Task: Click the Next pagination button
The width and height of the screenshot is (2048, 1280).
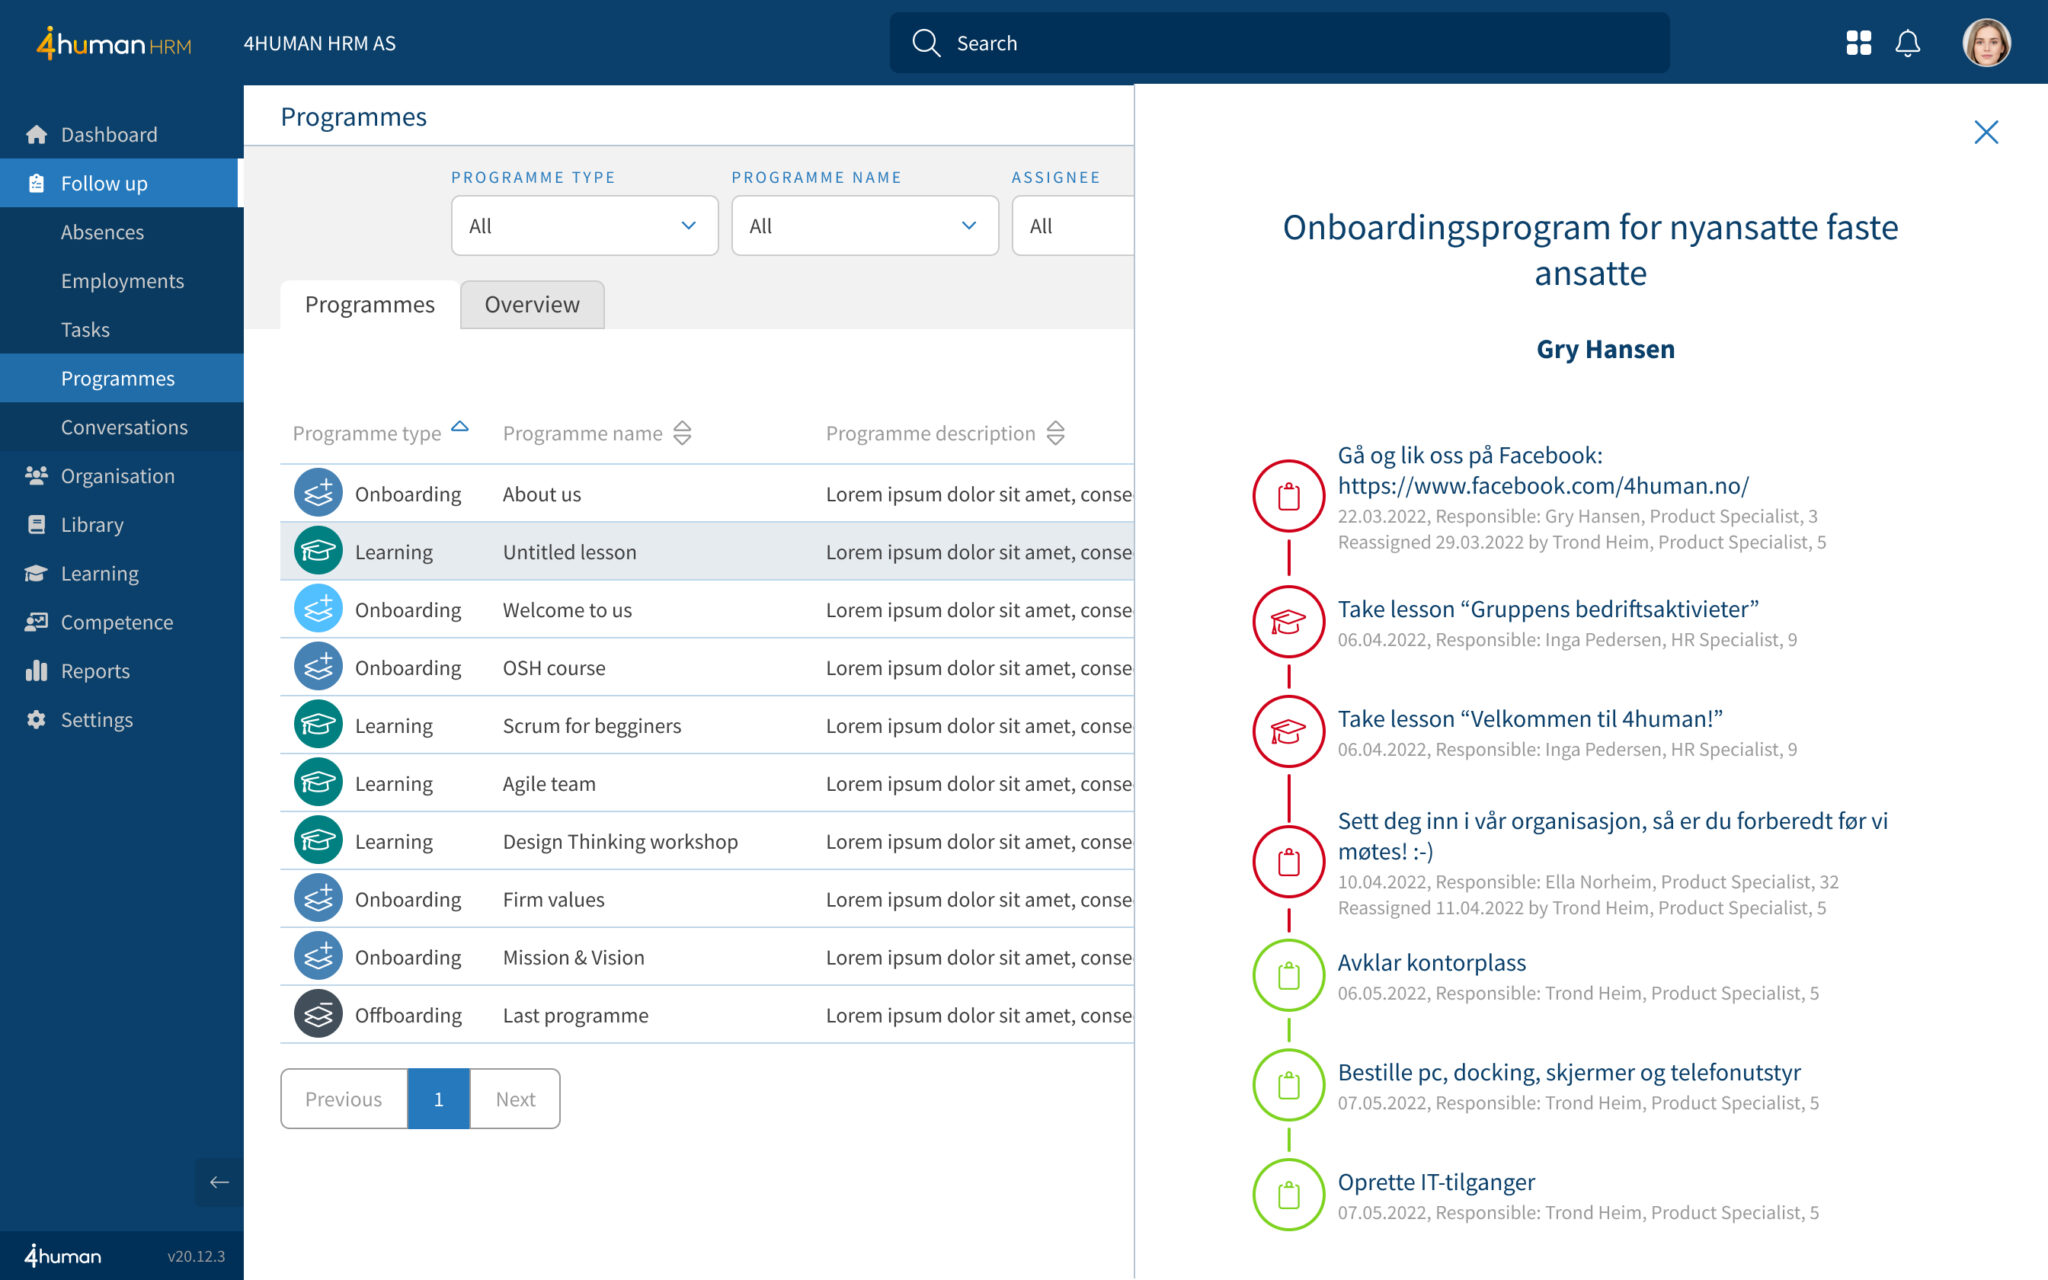Action: coord(514,1098)
